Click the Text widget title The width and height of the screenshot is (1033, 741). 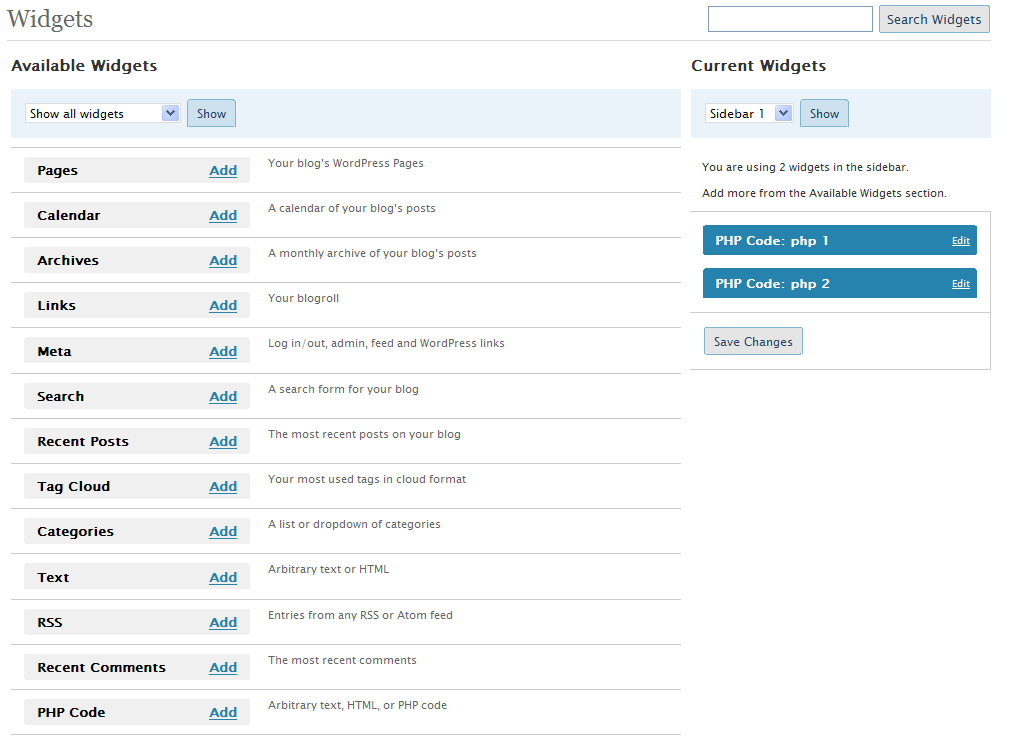pos(53,578)
